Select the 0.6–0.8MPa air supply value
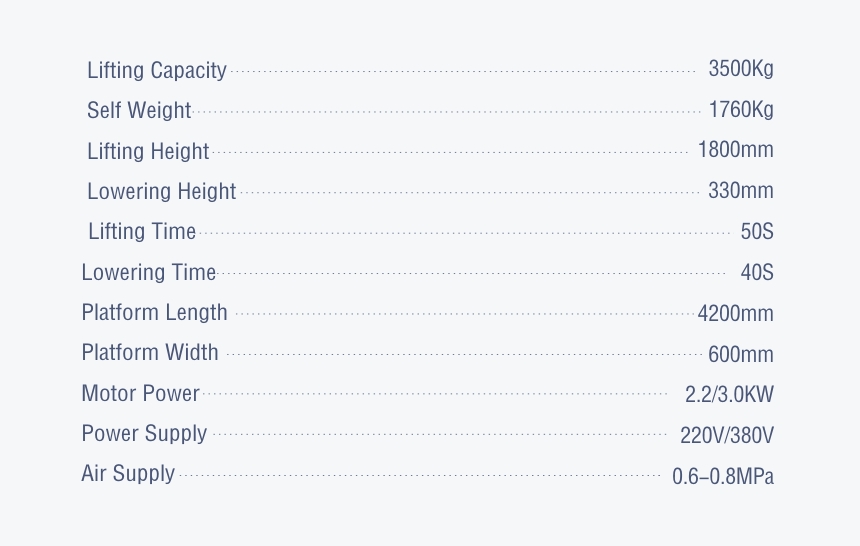 (723, 476)
